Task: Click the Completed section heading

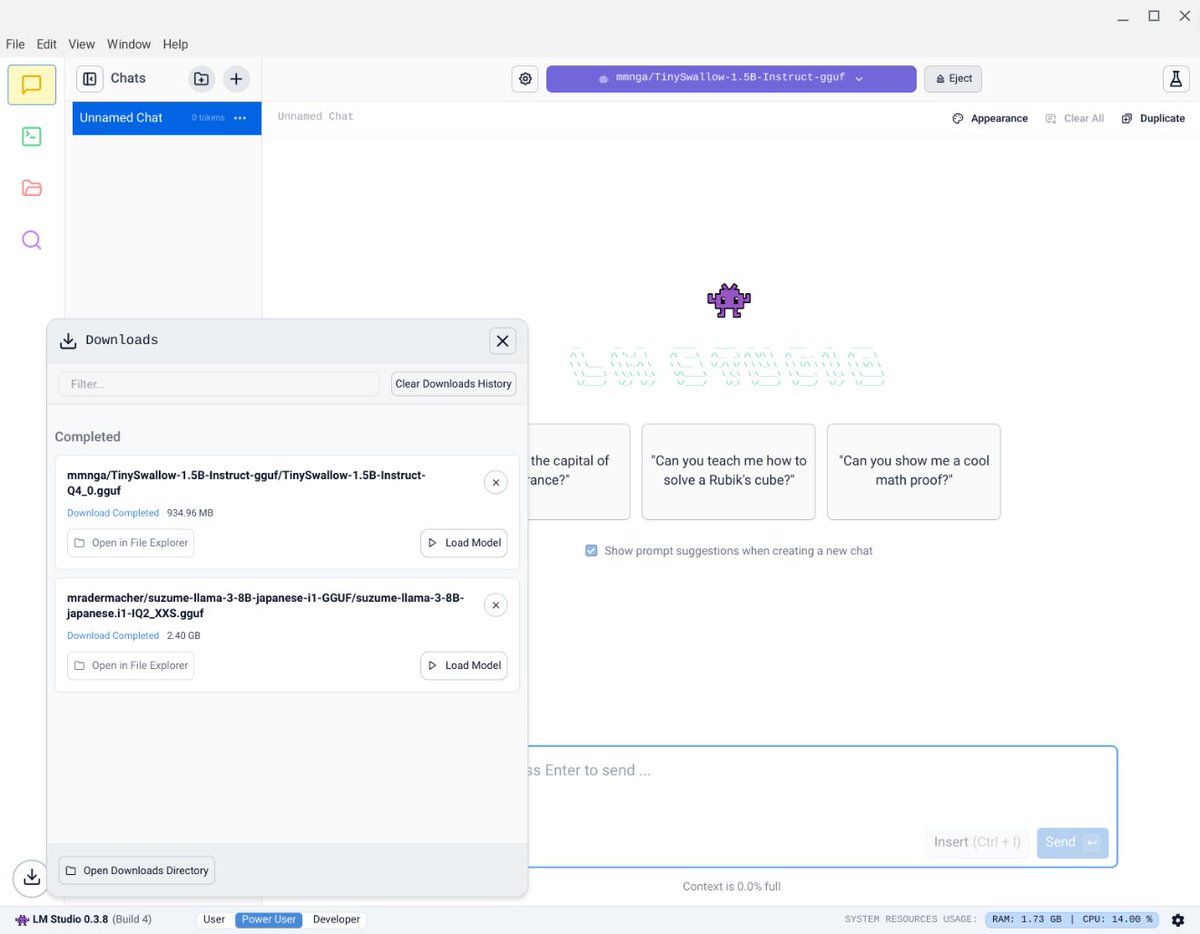Action: click(87, 437)
